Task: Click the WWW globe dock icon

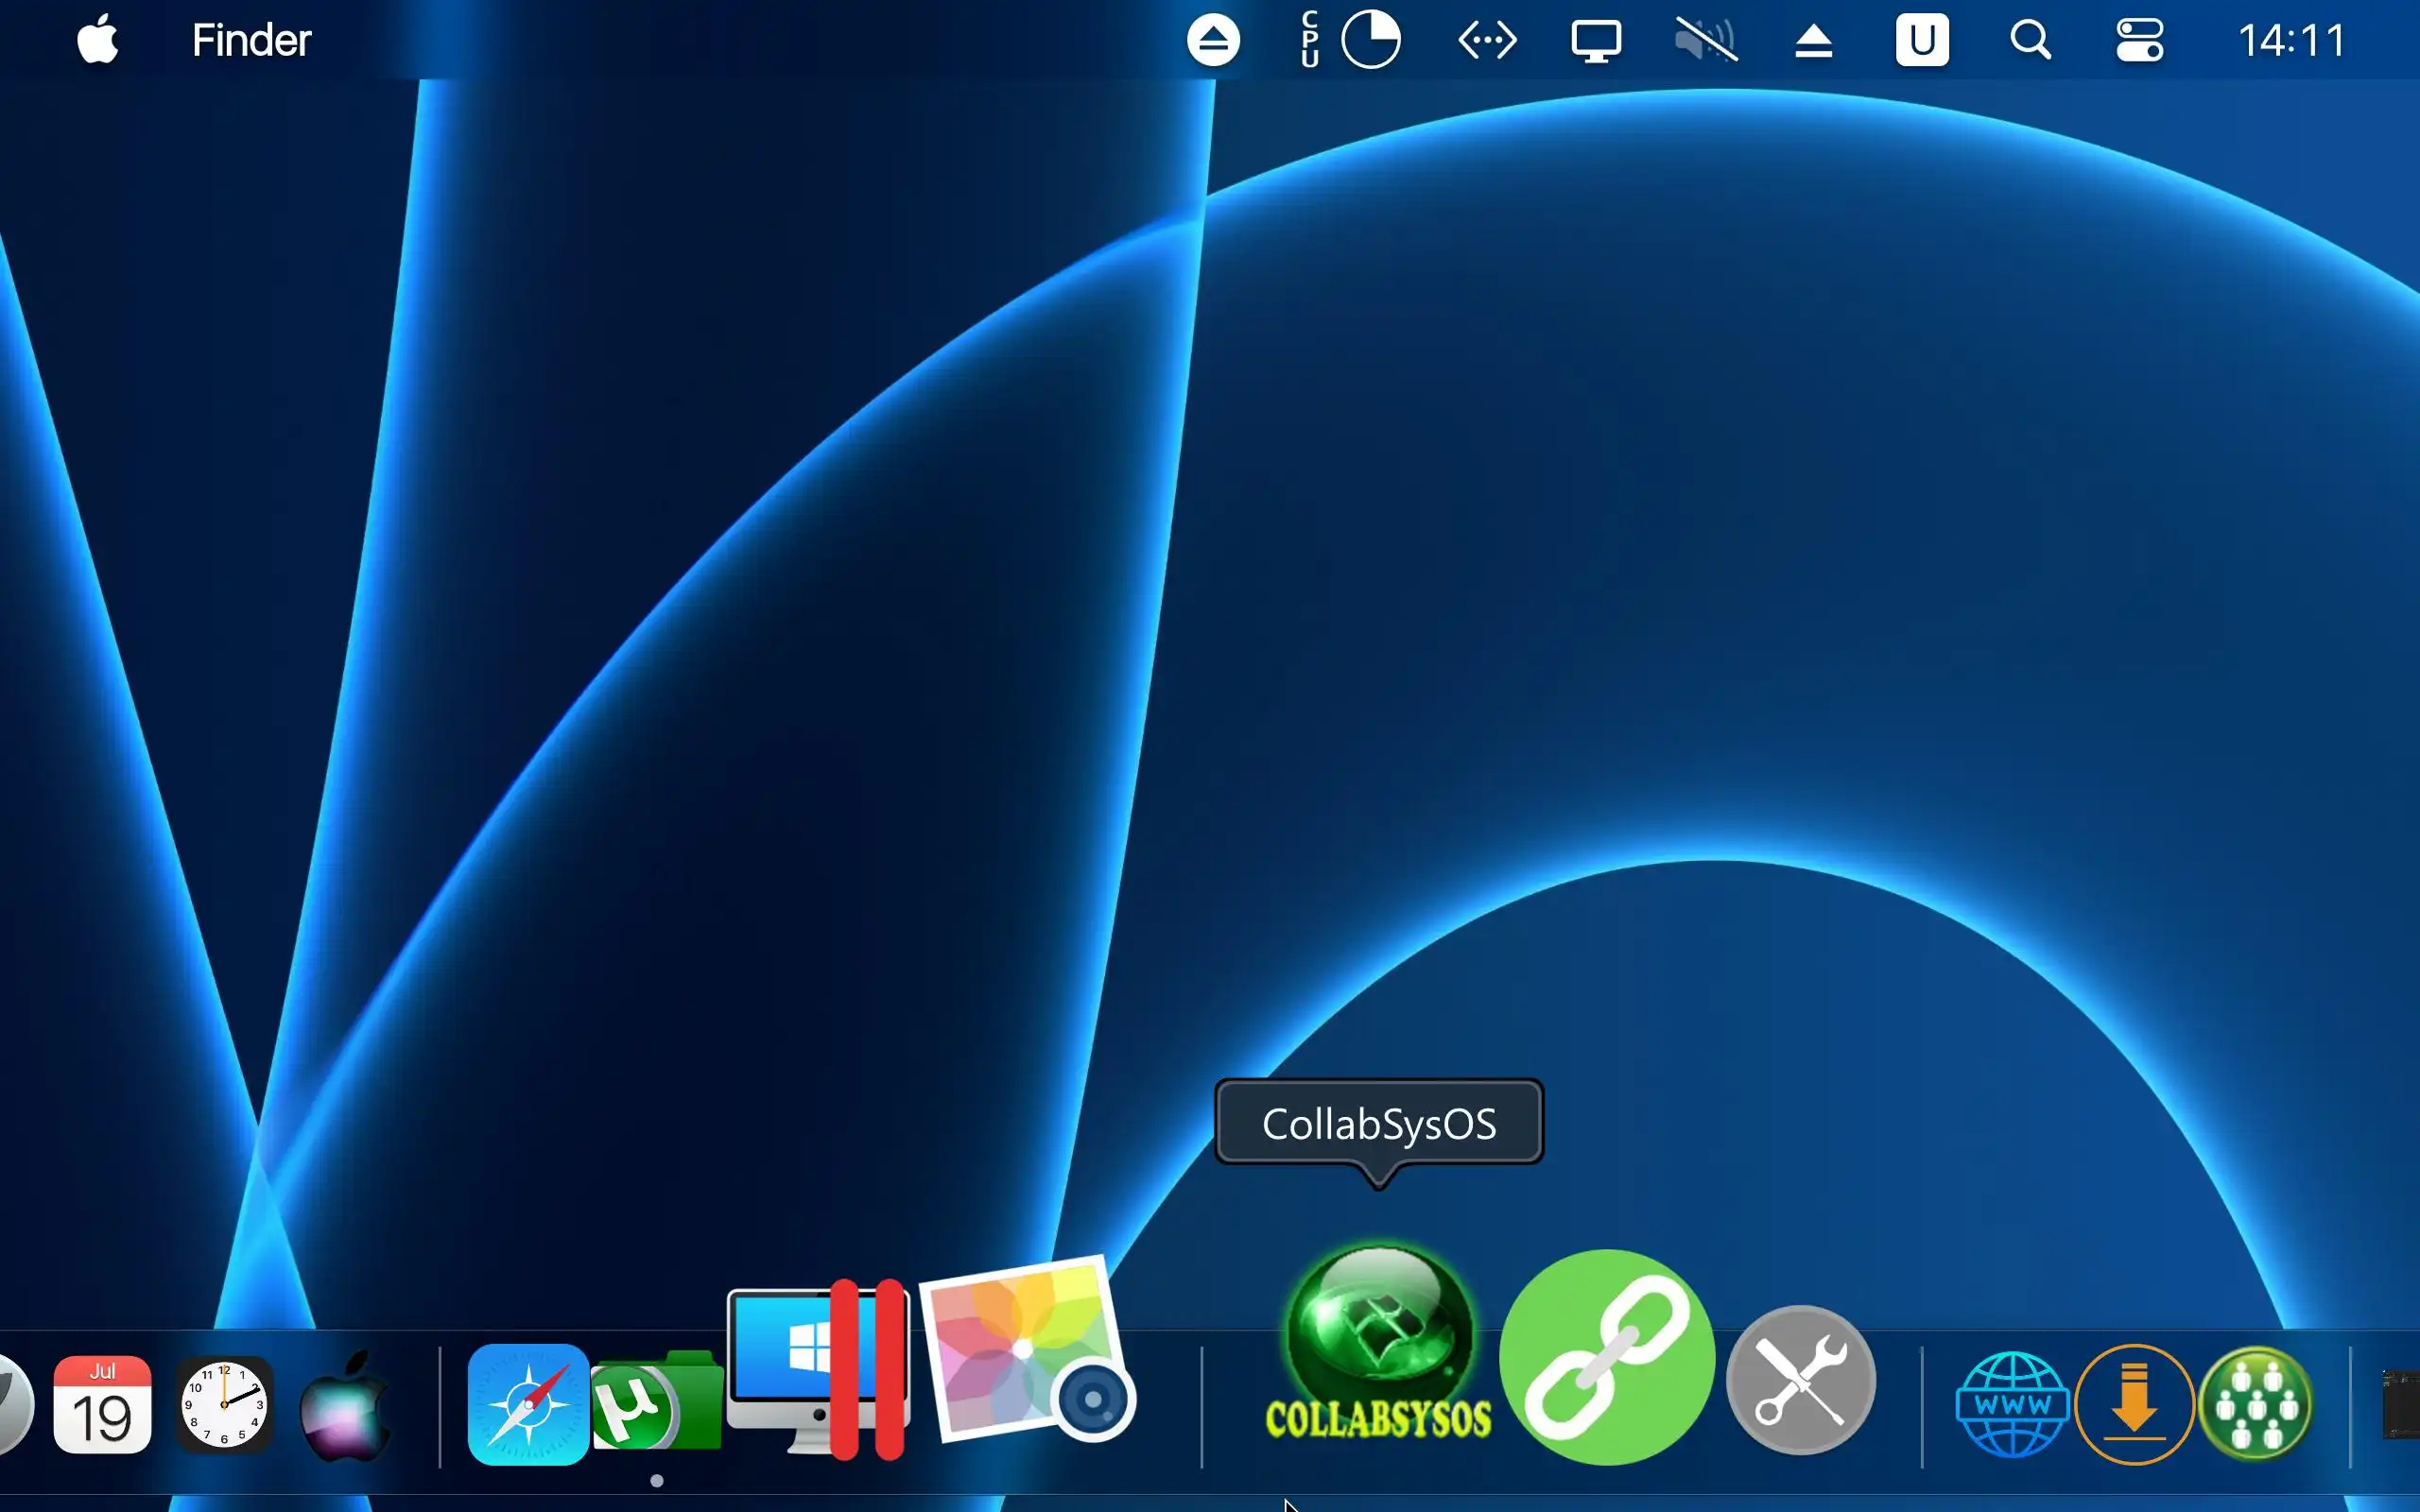Action: (x=2012, y=1404)
